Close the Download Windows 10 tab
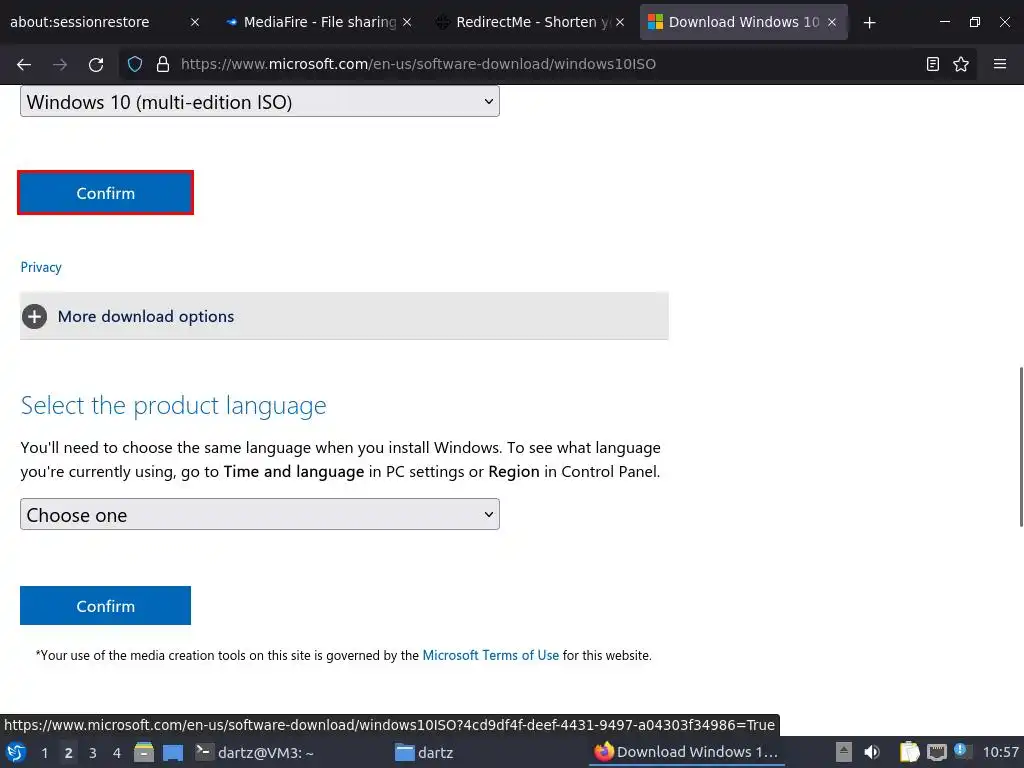The height and width of the screenshot is (768, 1024). pyautogui.click(x=832, y=22)
